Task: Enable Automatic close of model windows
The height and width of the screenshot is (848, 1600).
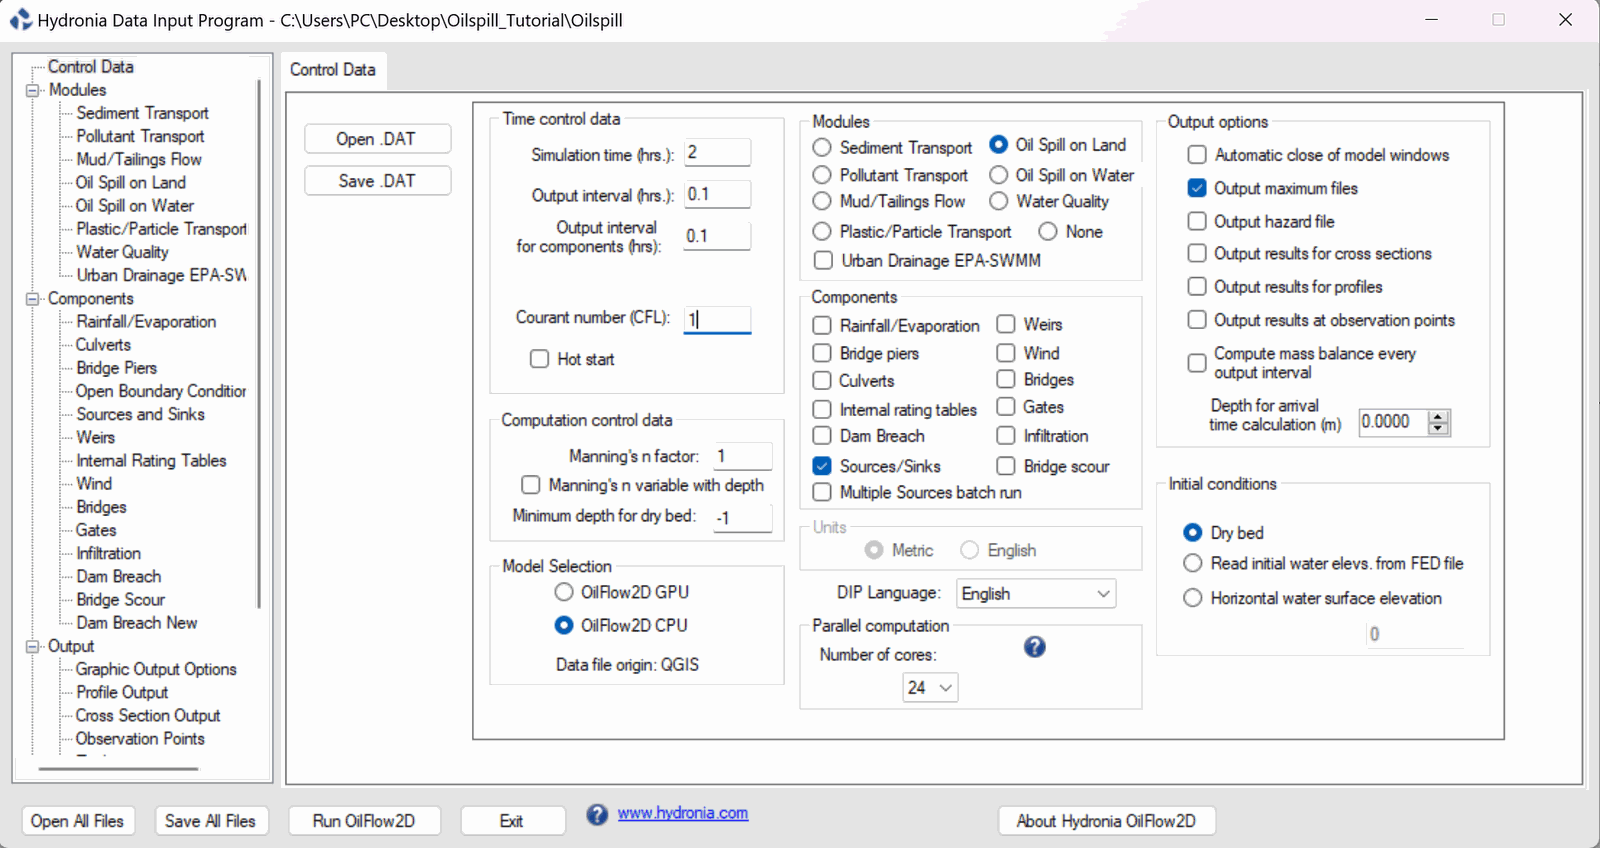Action: [x=1197, y=155]
